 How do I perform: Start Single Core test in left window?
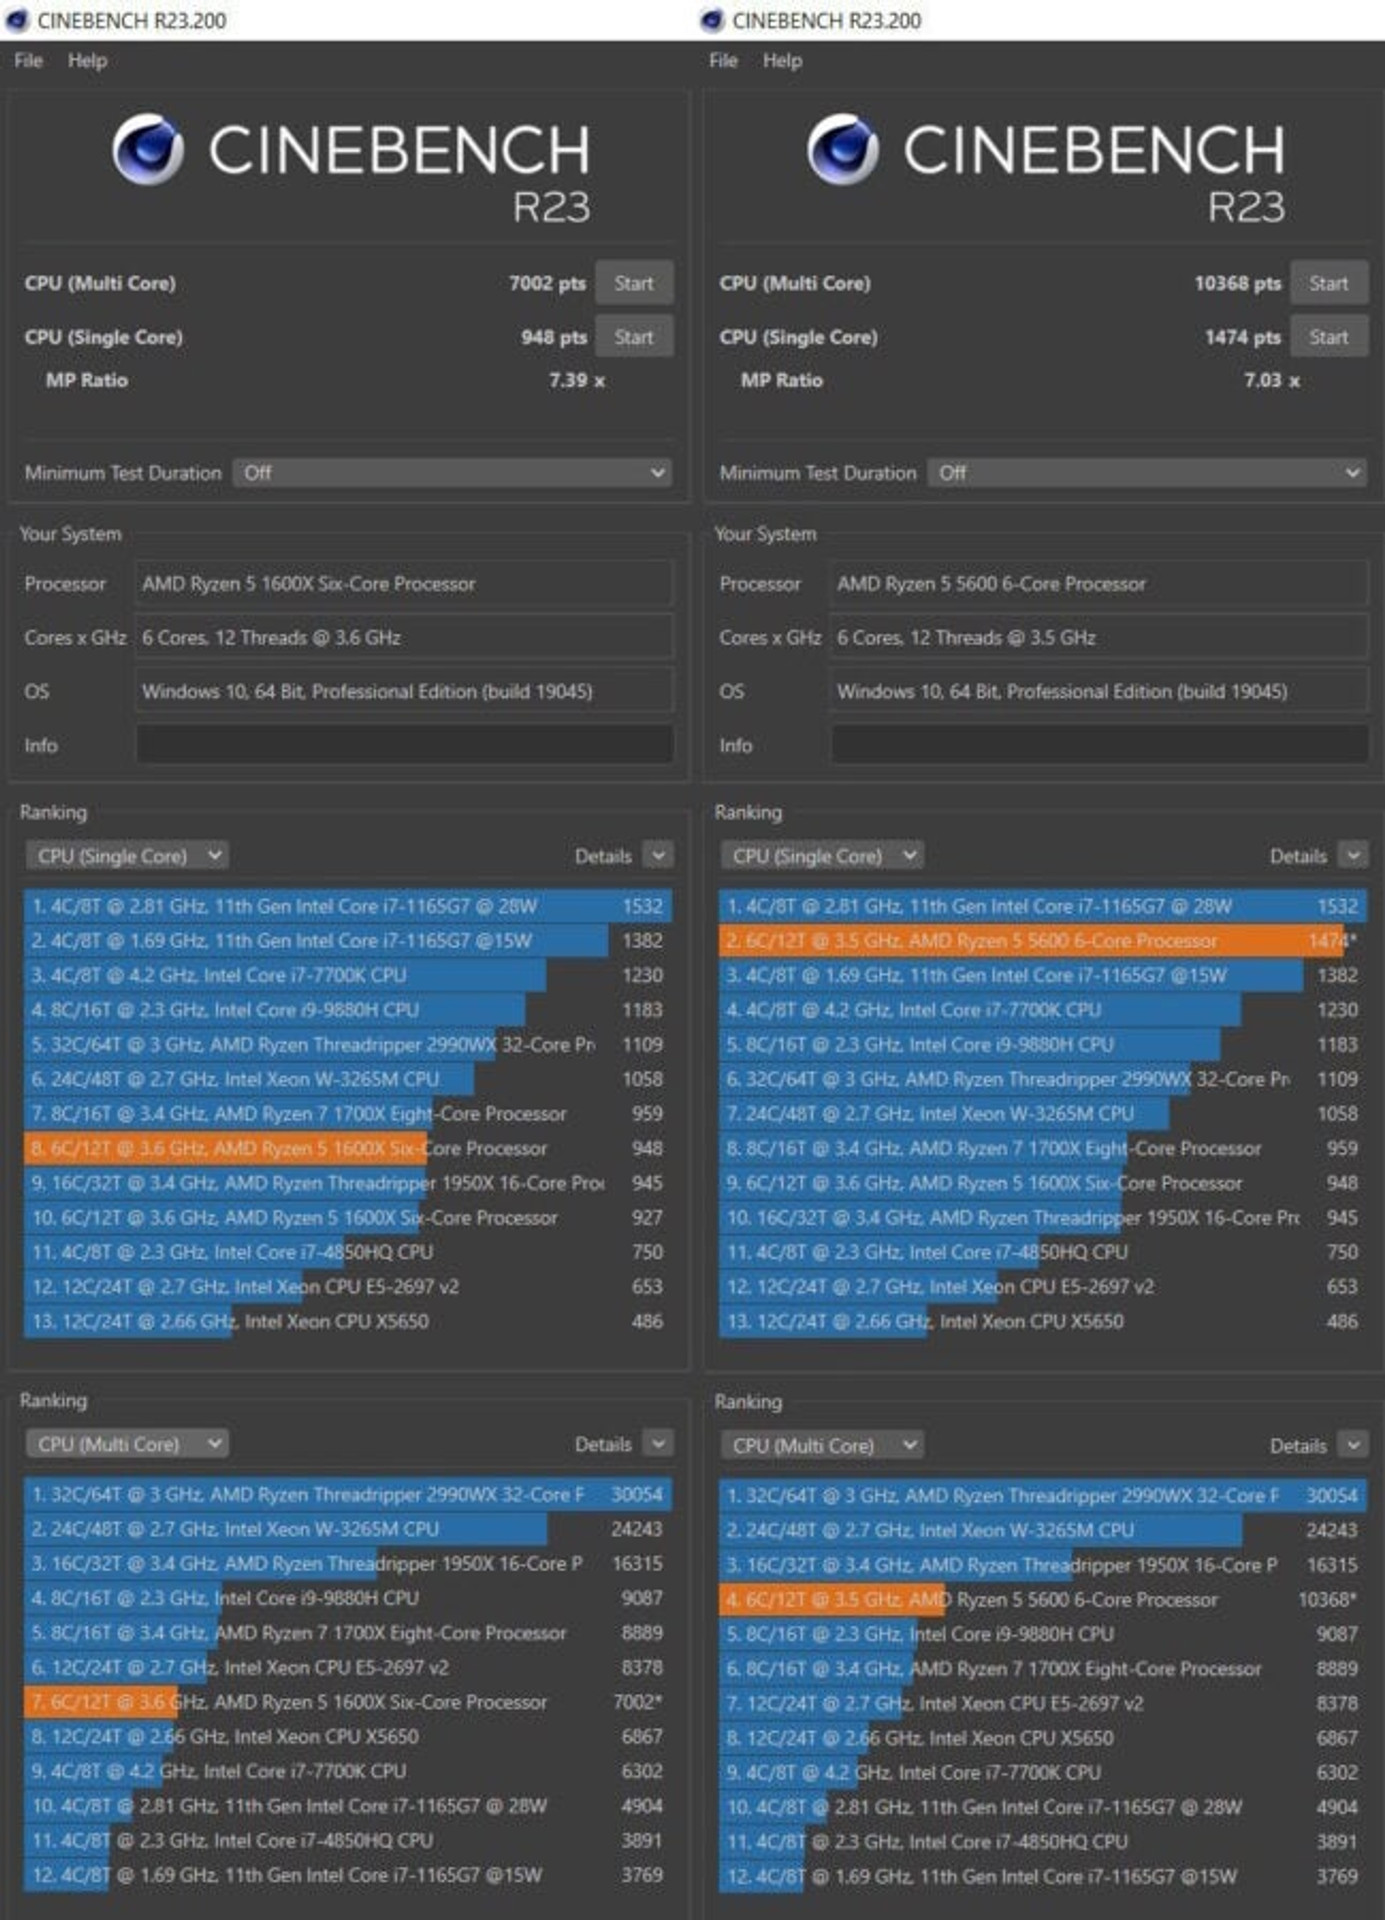point(634,337)
